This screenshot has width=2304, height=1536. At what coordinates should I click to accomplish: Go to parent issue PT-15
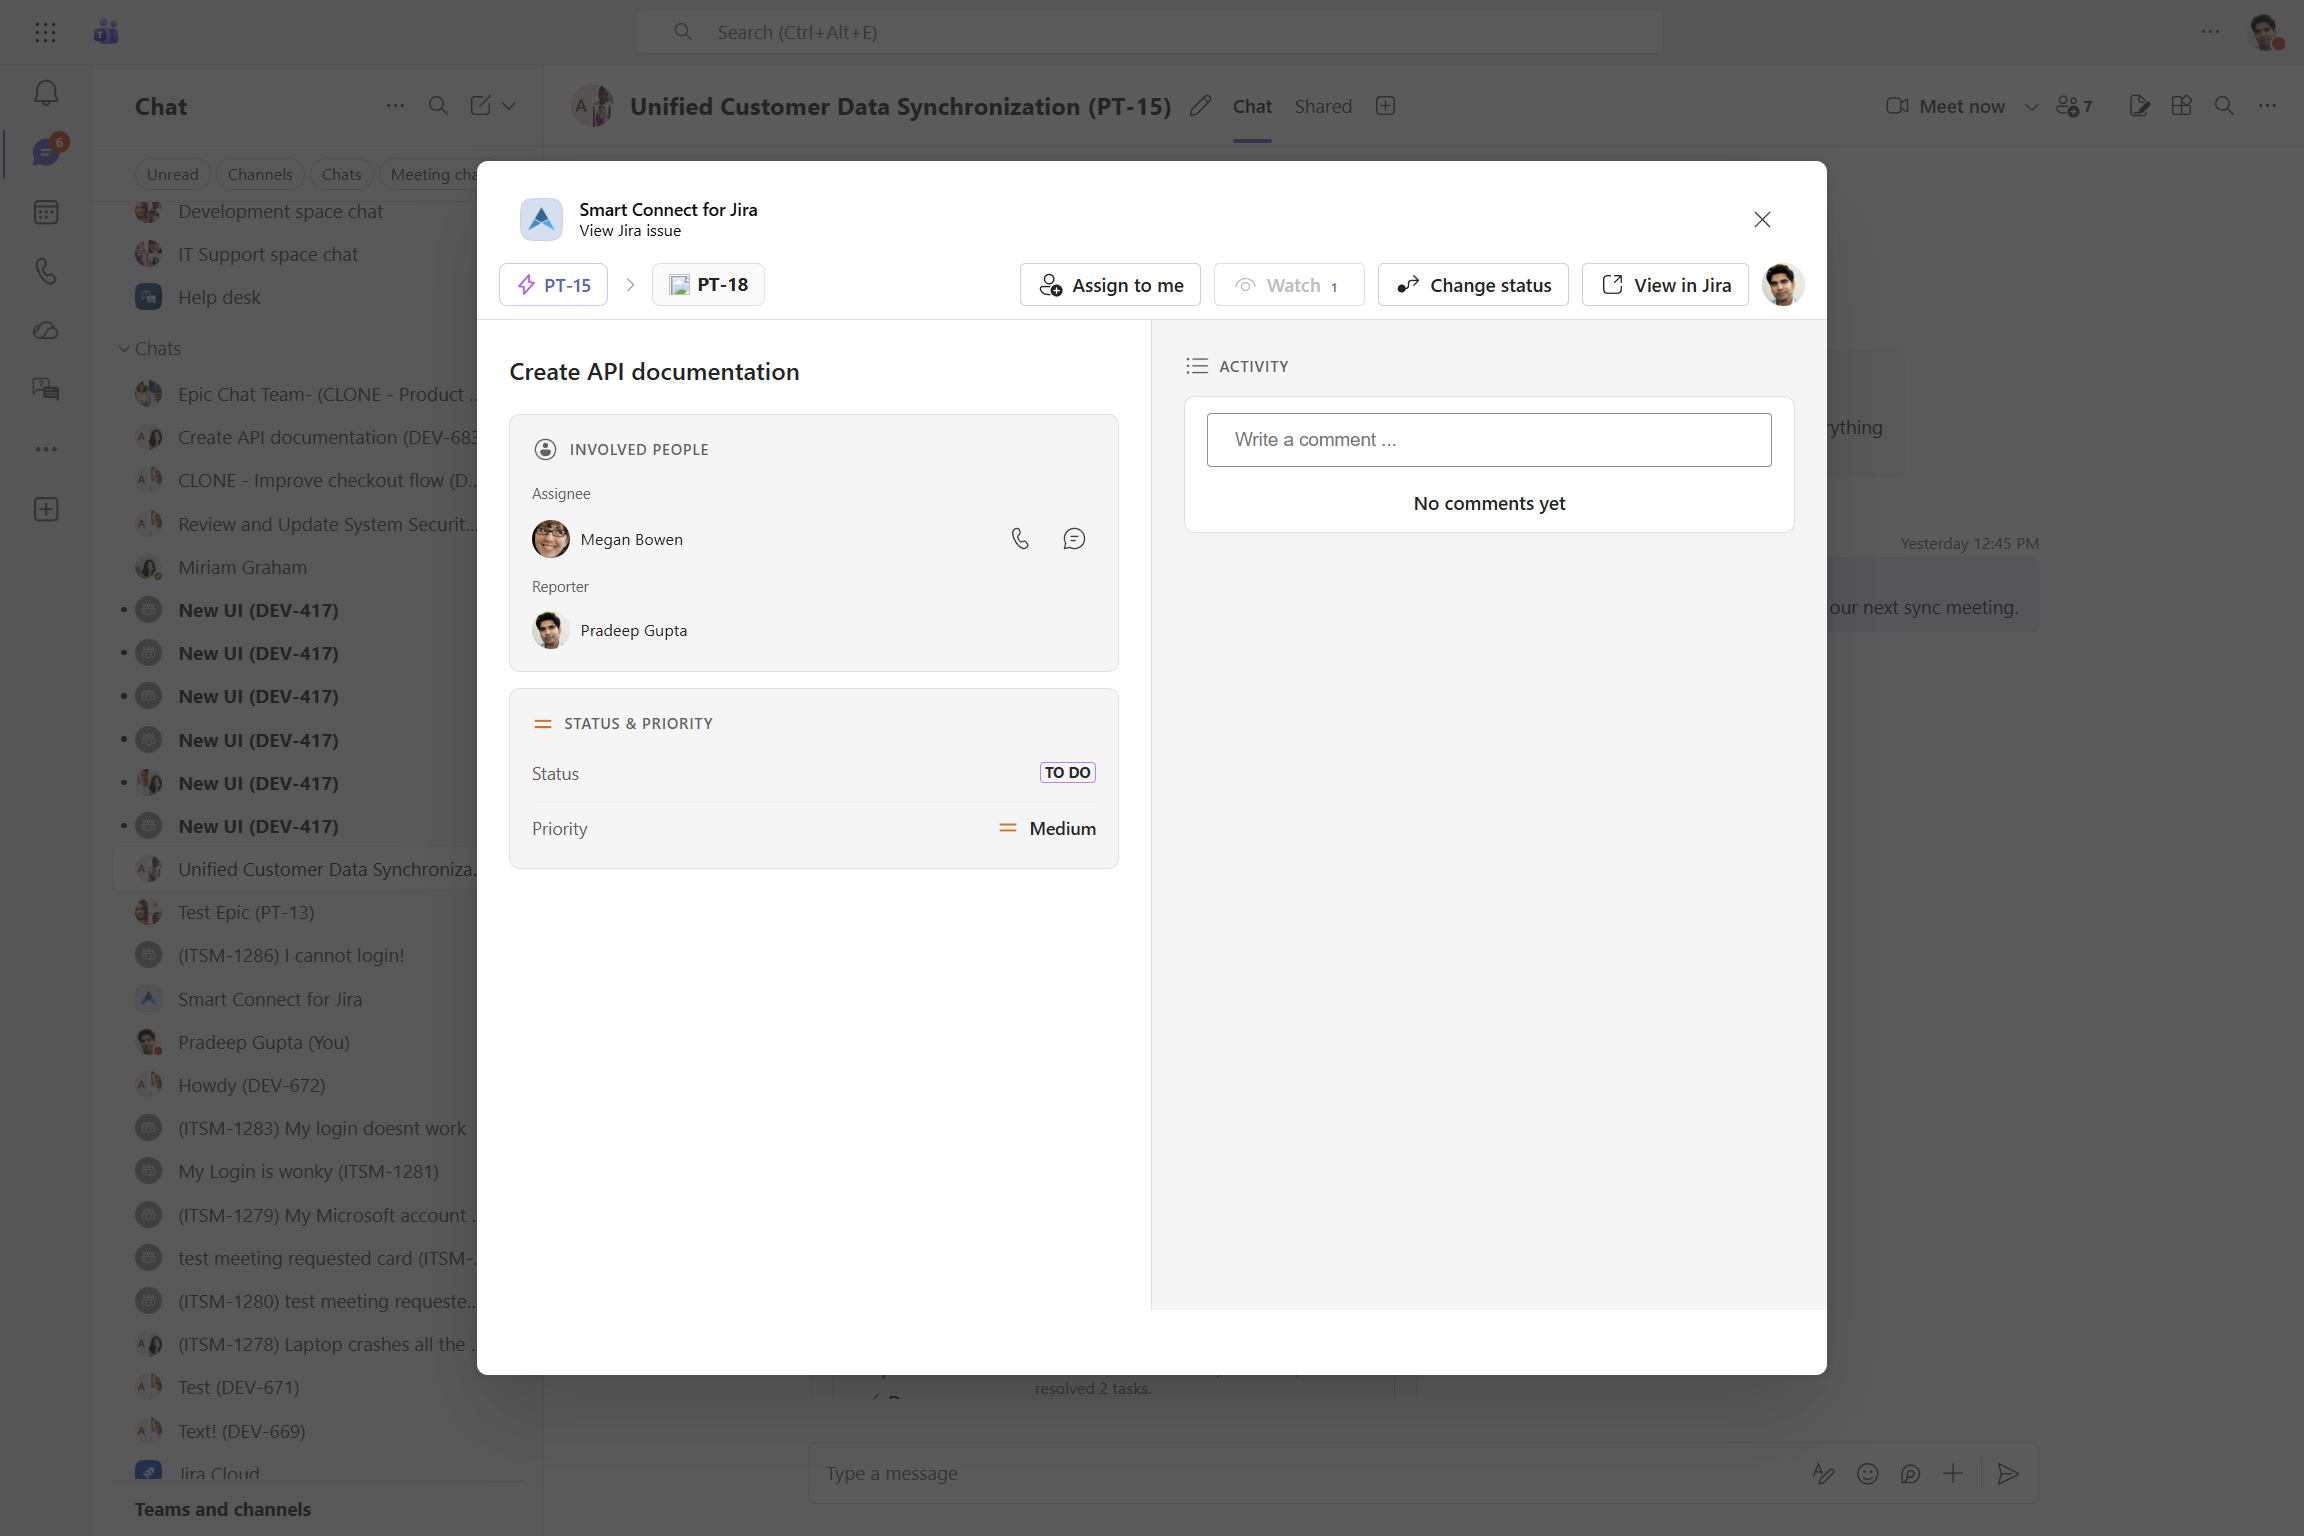click(553, 285)
